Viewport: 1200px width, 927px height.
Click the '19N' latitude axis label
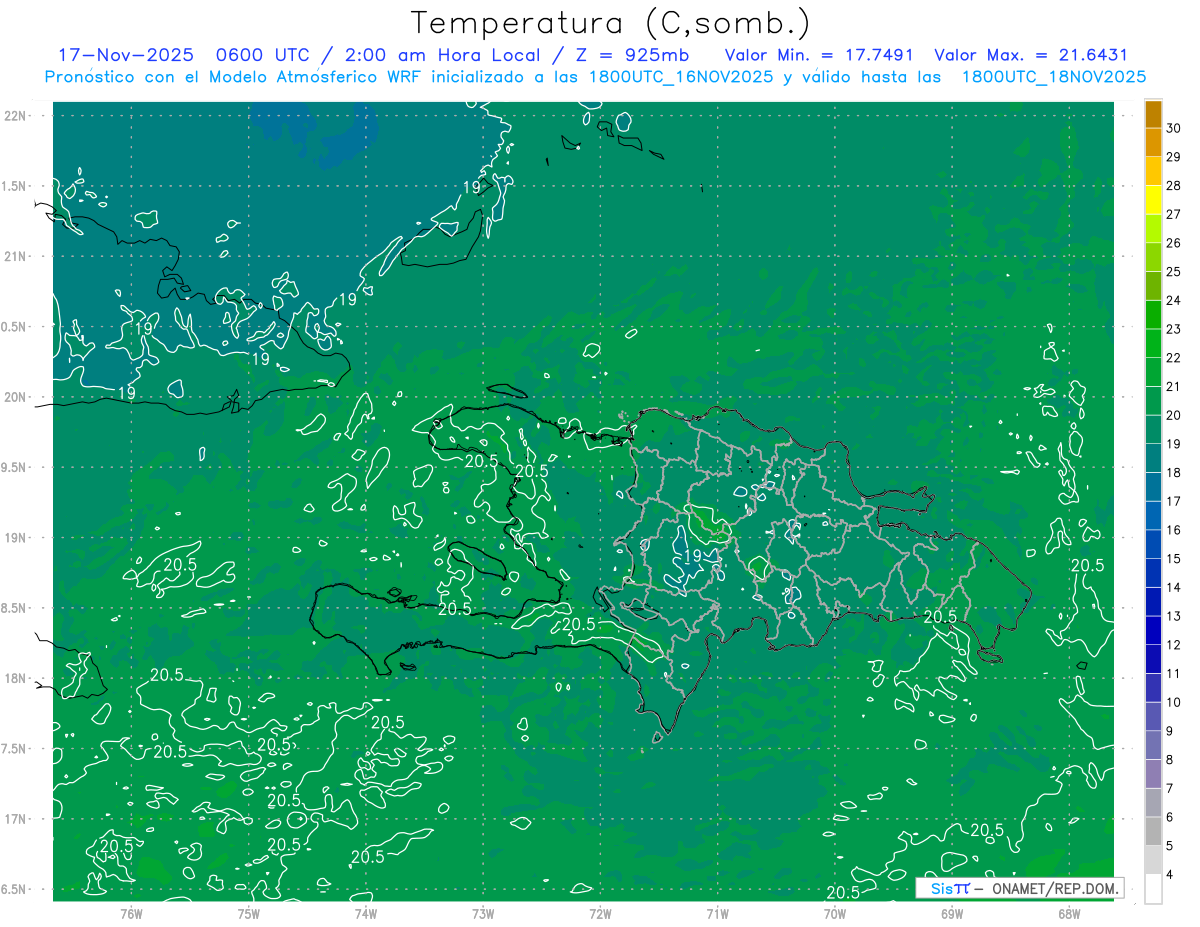(x=16, y=538)
